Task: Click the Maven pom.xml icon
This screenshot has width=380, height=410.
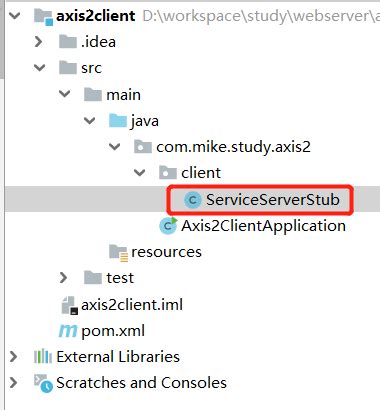Action: pyautogui.click(x=68, y=331)
